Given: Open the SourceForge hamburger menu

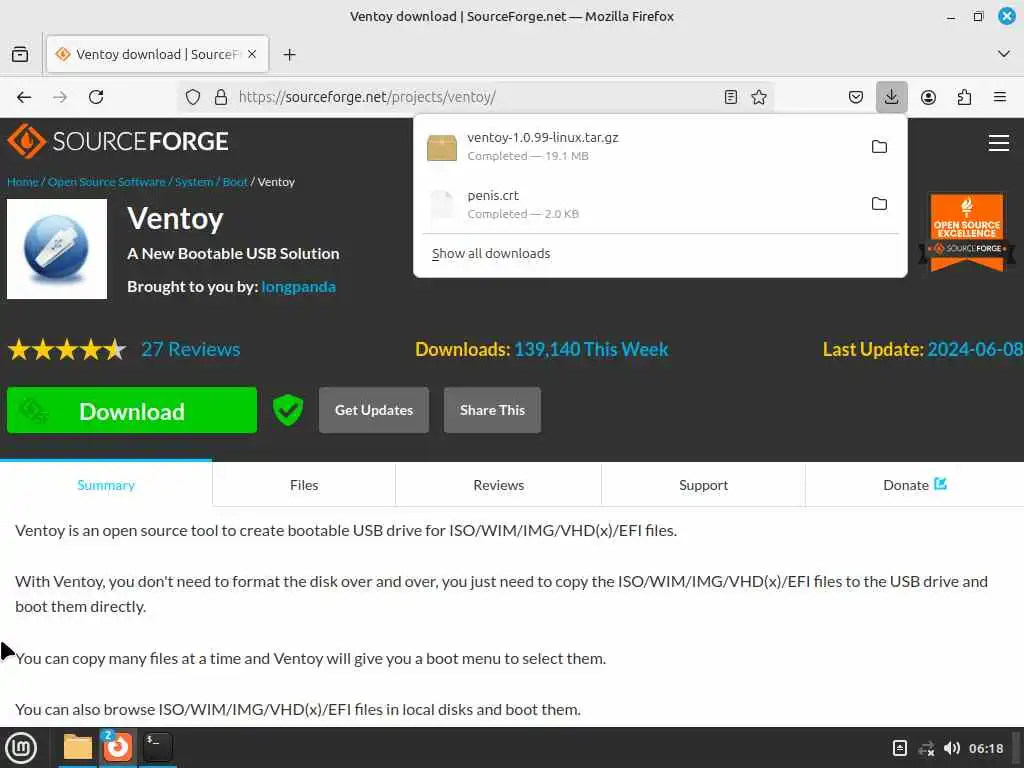Looking at the screenshot, I should [x=999, y=142].
